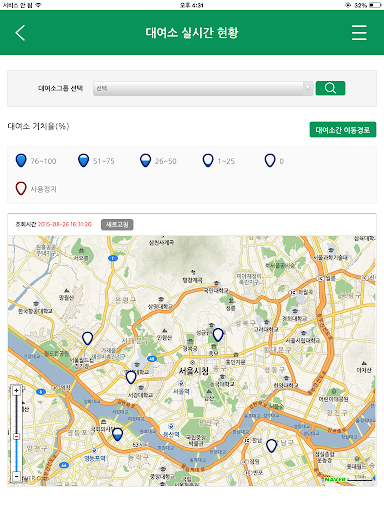Zoom out with the map minus button
The image size is (384, 512).
16,476
